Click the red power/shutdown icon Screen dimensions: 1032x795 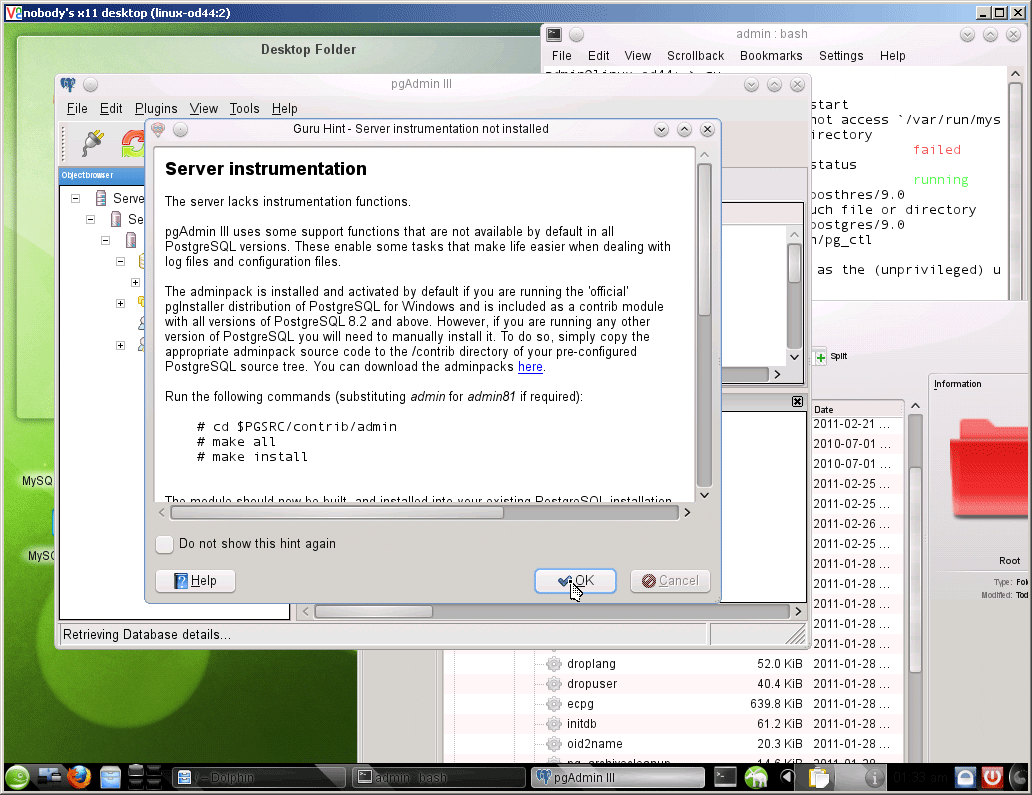tap(993, 778)
